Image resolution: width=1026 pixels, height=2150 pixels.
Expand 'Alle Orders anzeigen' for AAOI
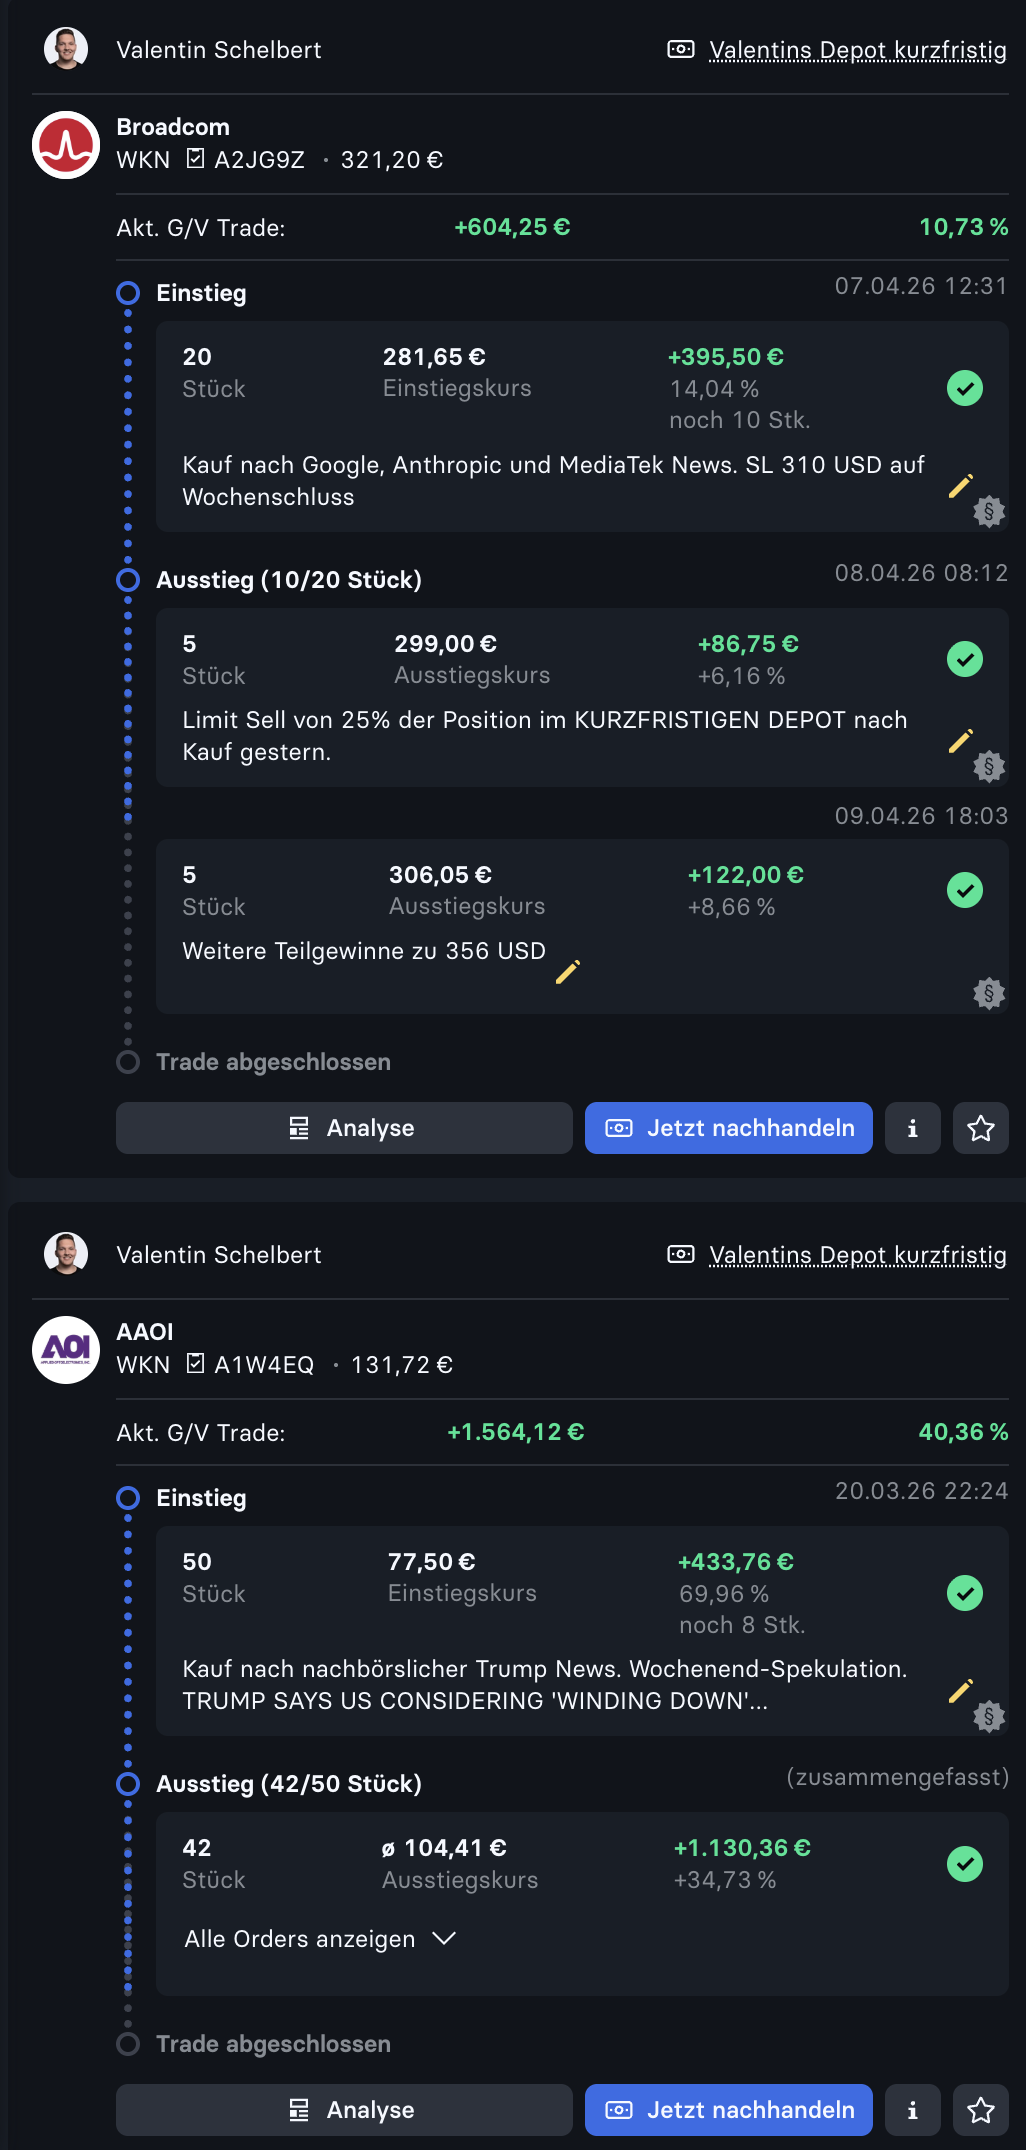(x=320, y=1939)
